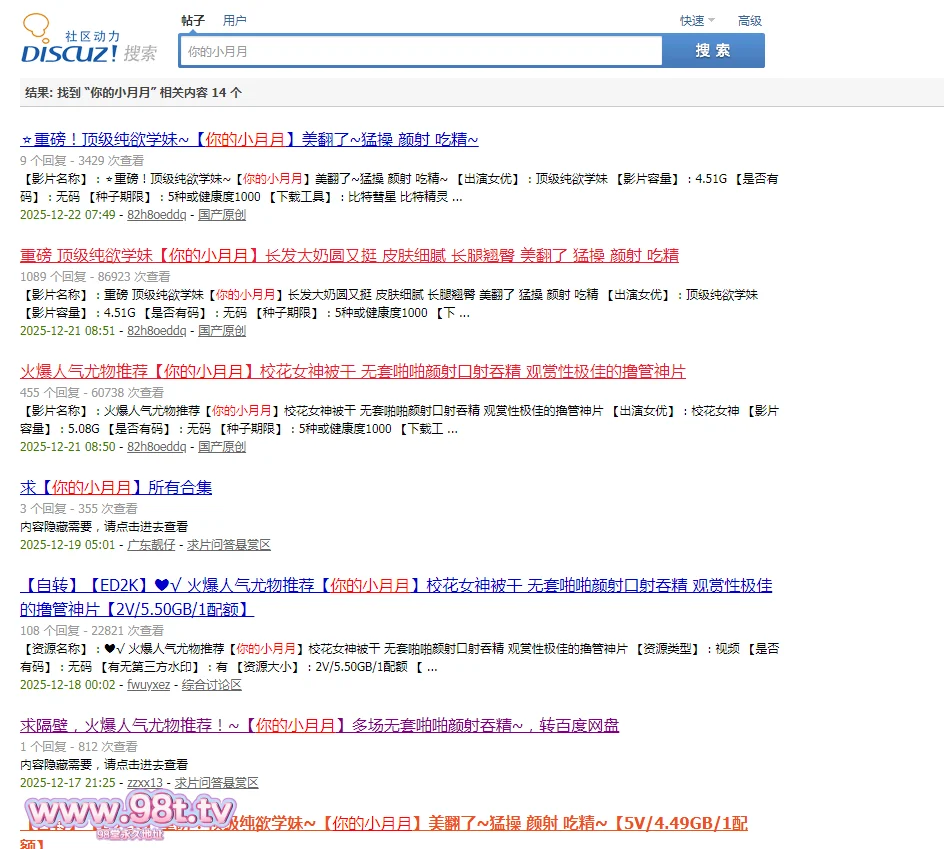Visit author zzxx13's profile
The height and width of the screenshot is (849, 944).
point(145,783)
